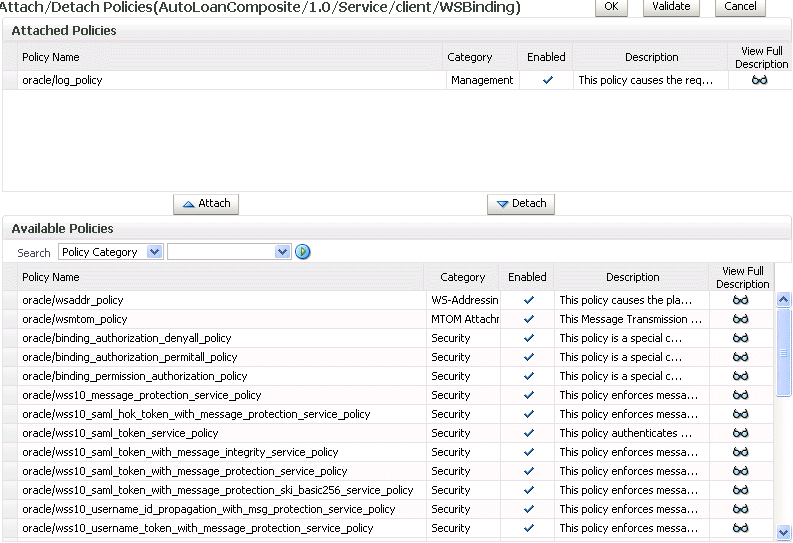Open the Policy Category search dropdown
The width and height of the screenshot is (793, 543).
(x=110, y=252)
